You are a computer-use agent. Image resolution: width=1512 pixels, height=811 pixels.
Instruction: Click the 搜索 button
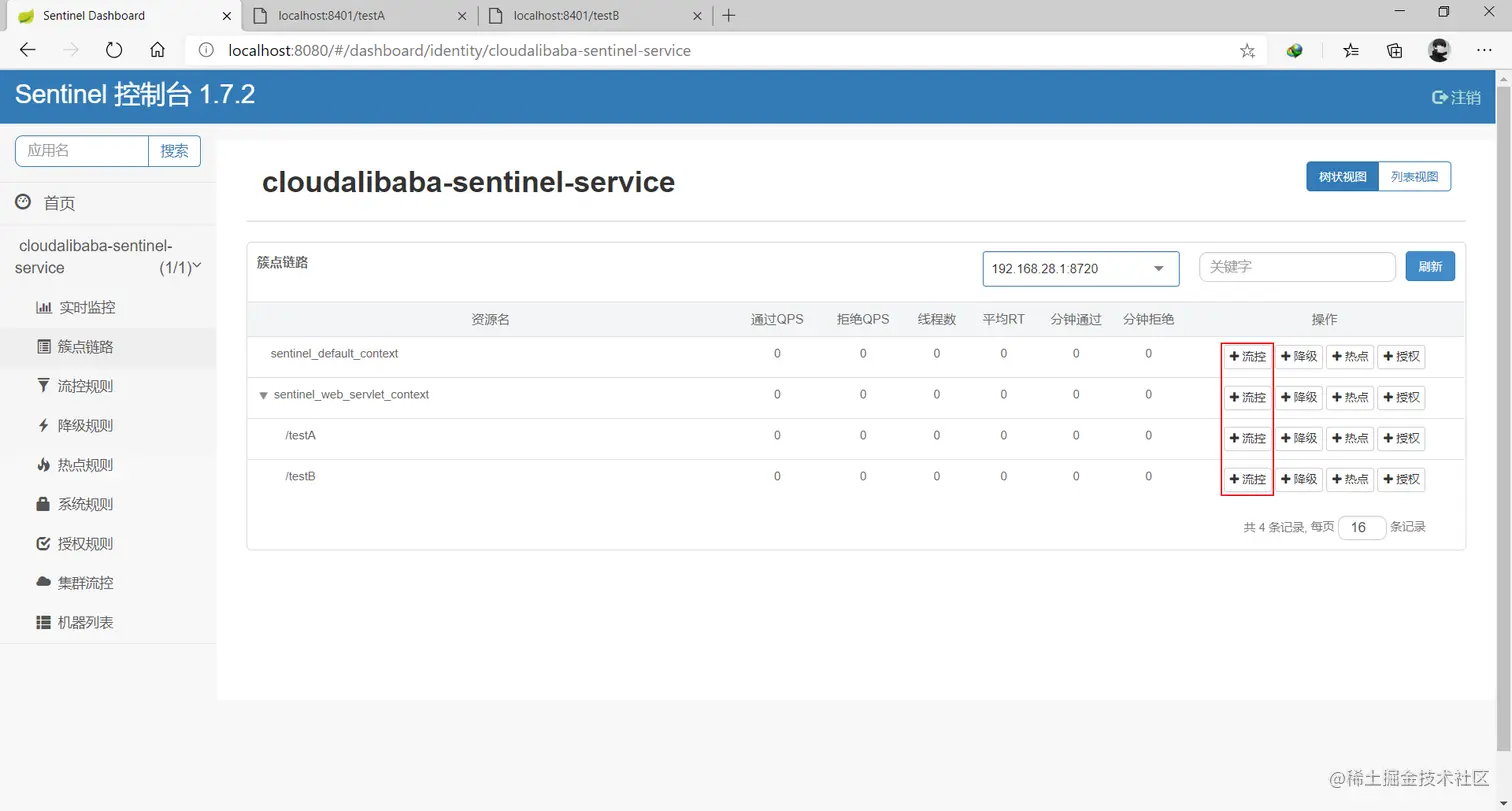(175, 151)
